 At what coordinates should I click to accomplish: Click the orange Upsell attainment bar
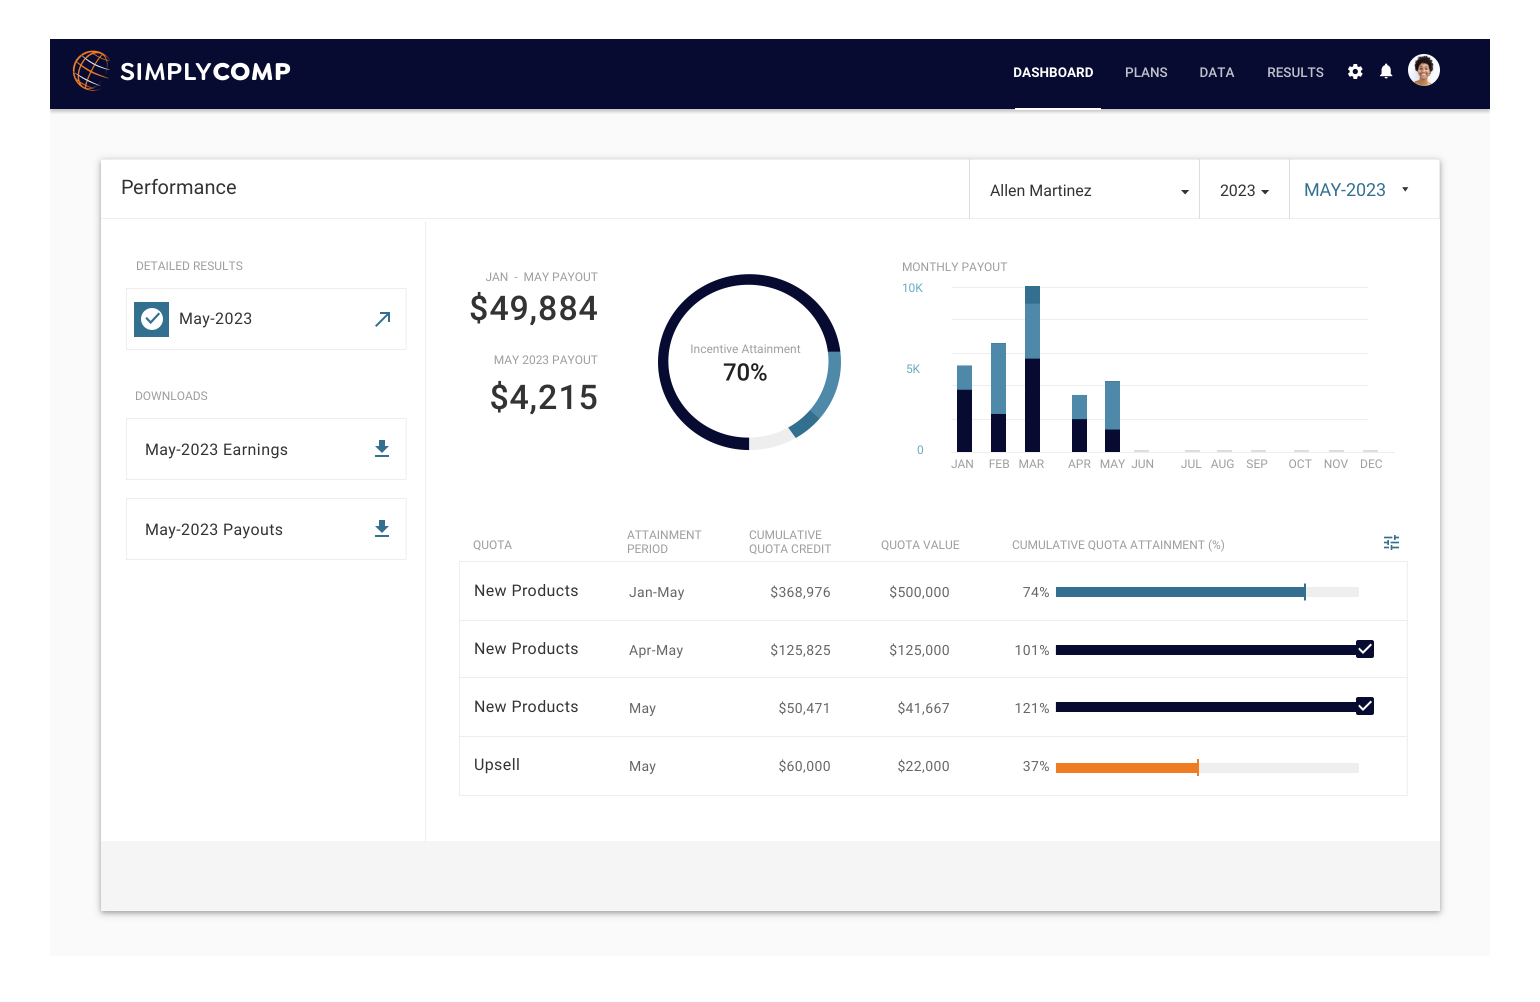(1126, 768)
